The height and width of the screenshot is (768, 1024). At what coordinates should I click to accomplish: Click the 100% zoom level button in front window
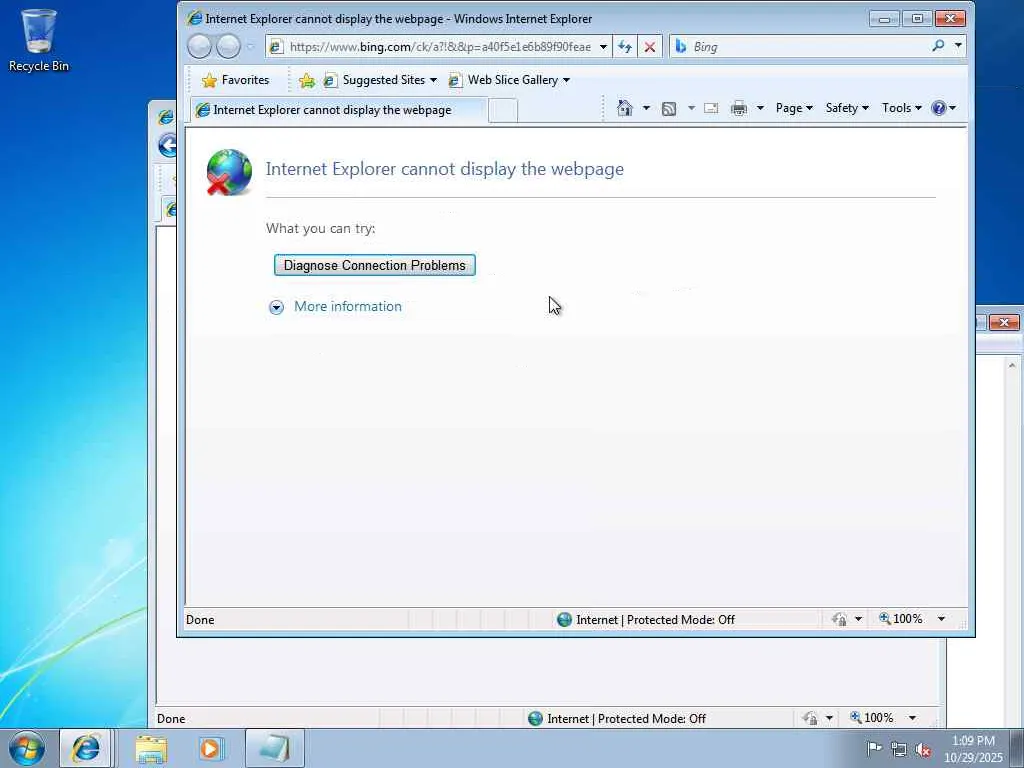[901, 618]
